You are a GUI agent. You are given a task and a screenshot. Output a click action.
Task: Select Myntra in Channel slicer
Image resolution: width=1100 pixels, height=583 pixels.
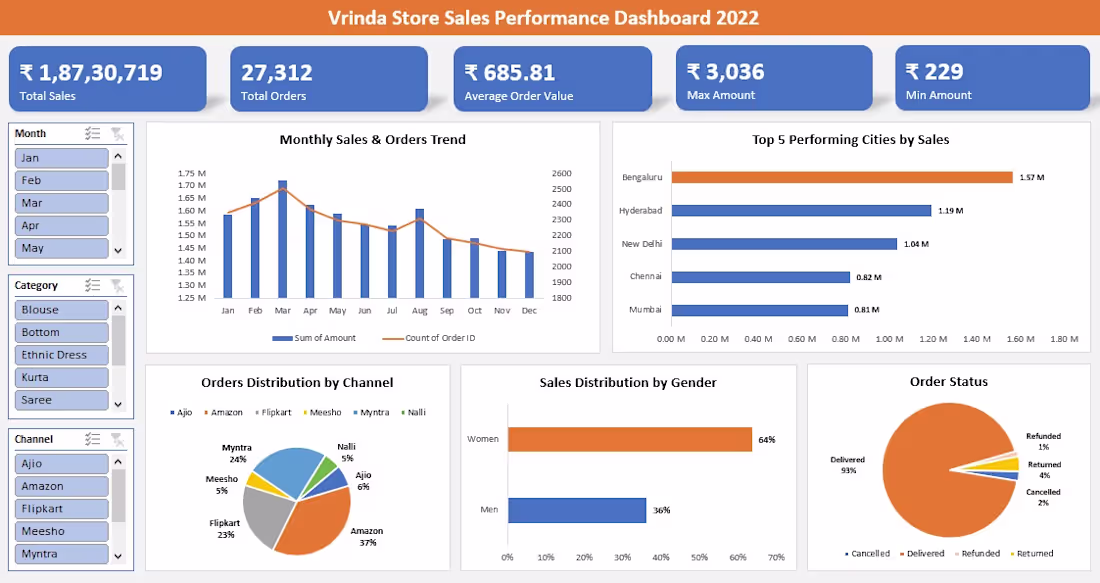62,553
